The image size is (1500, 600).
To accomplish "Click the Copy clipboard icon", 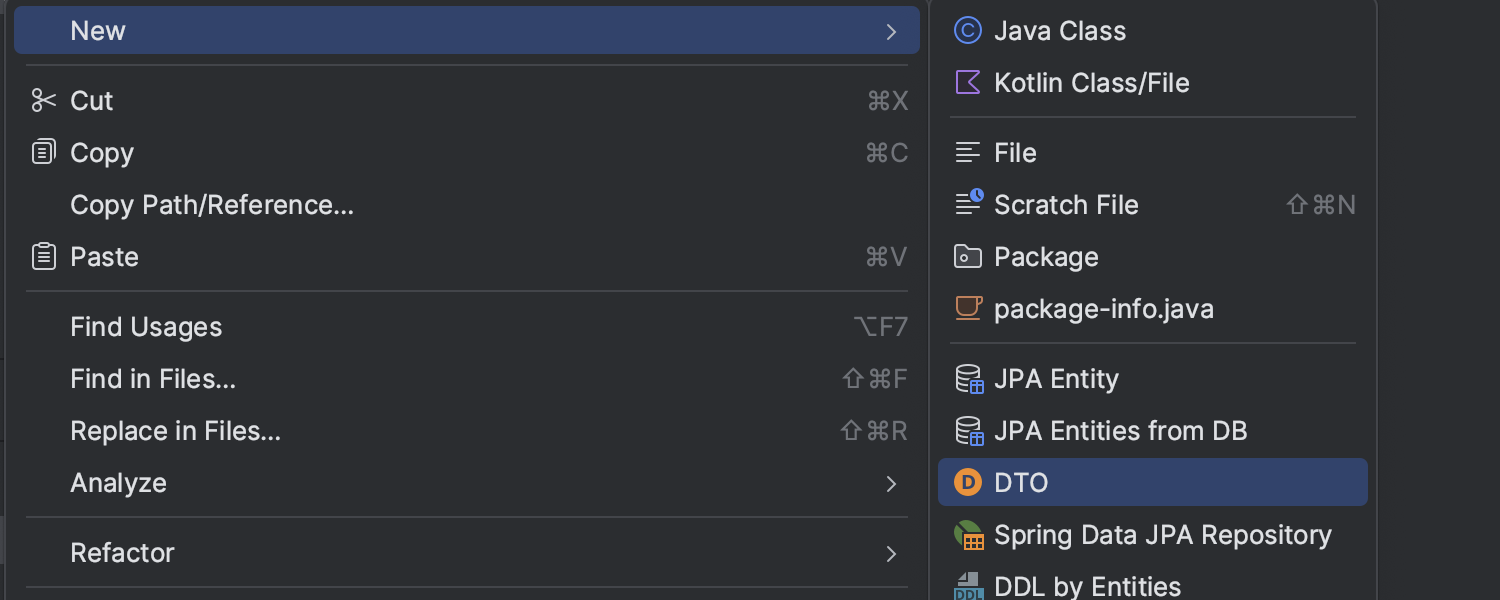I will point(44,152).
